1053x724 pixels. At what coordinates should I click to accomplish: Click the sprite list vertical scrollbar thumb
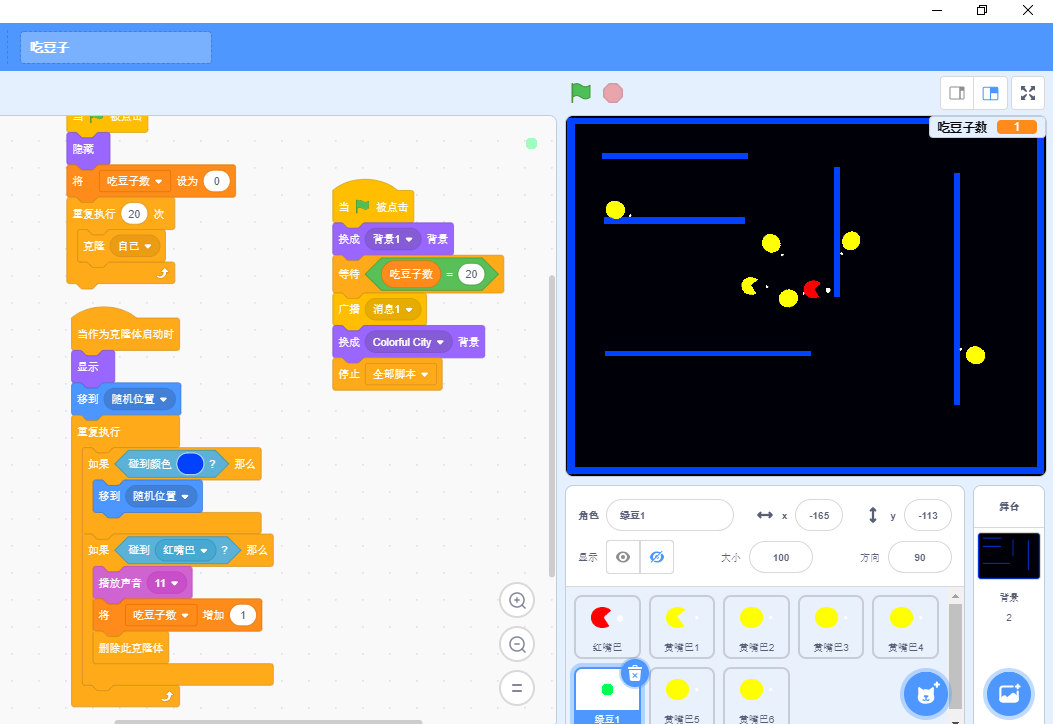pos(955,655)
